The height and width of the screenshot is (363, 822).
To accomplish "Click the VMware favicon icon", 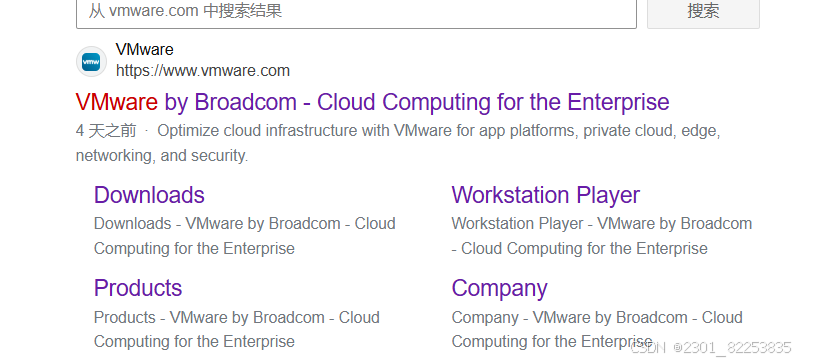I will (91, 61).
